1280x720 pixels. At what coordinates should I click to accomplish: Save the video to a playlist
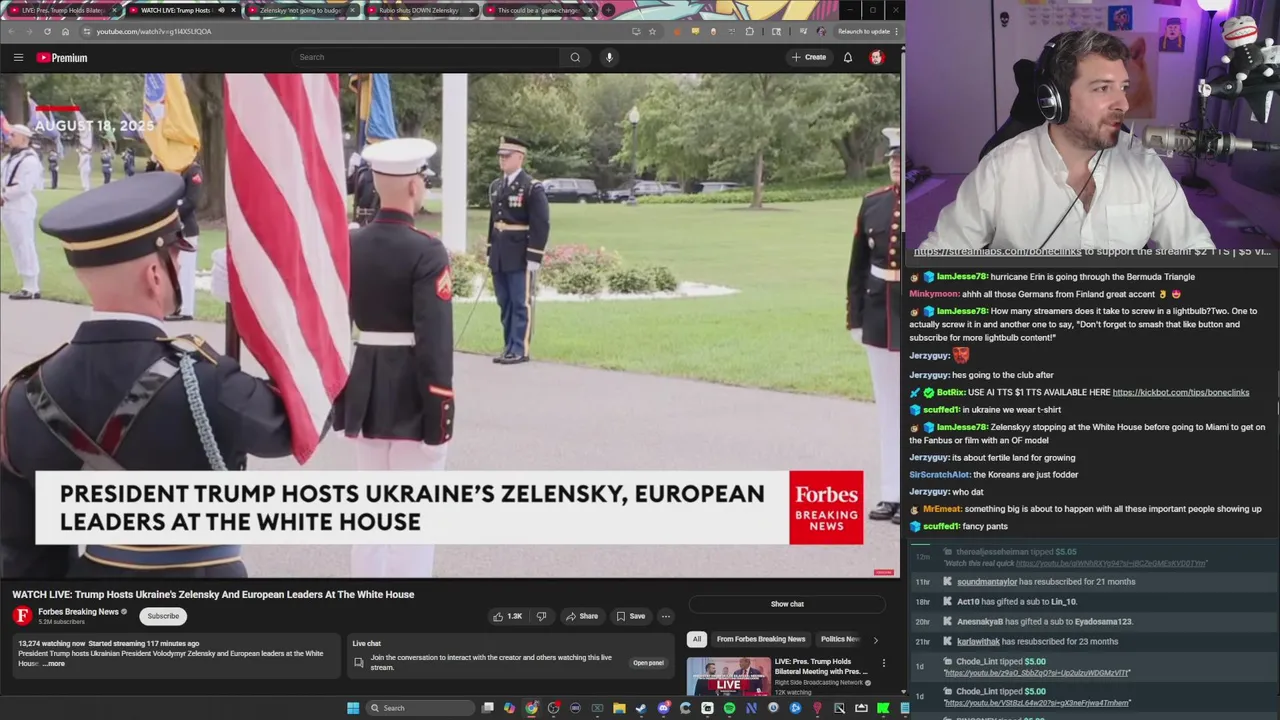(630, 616)
